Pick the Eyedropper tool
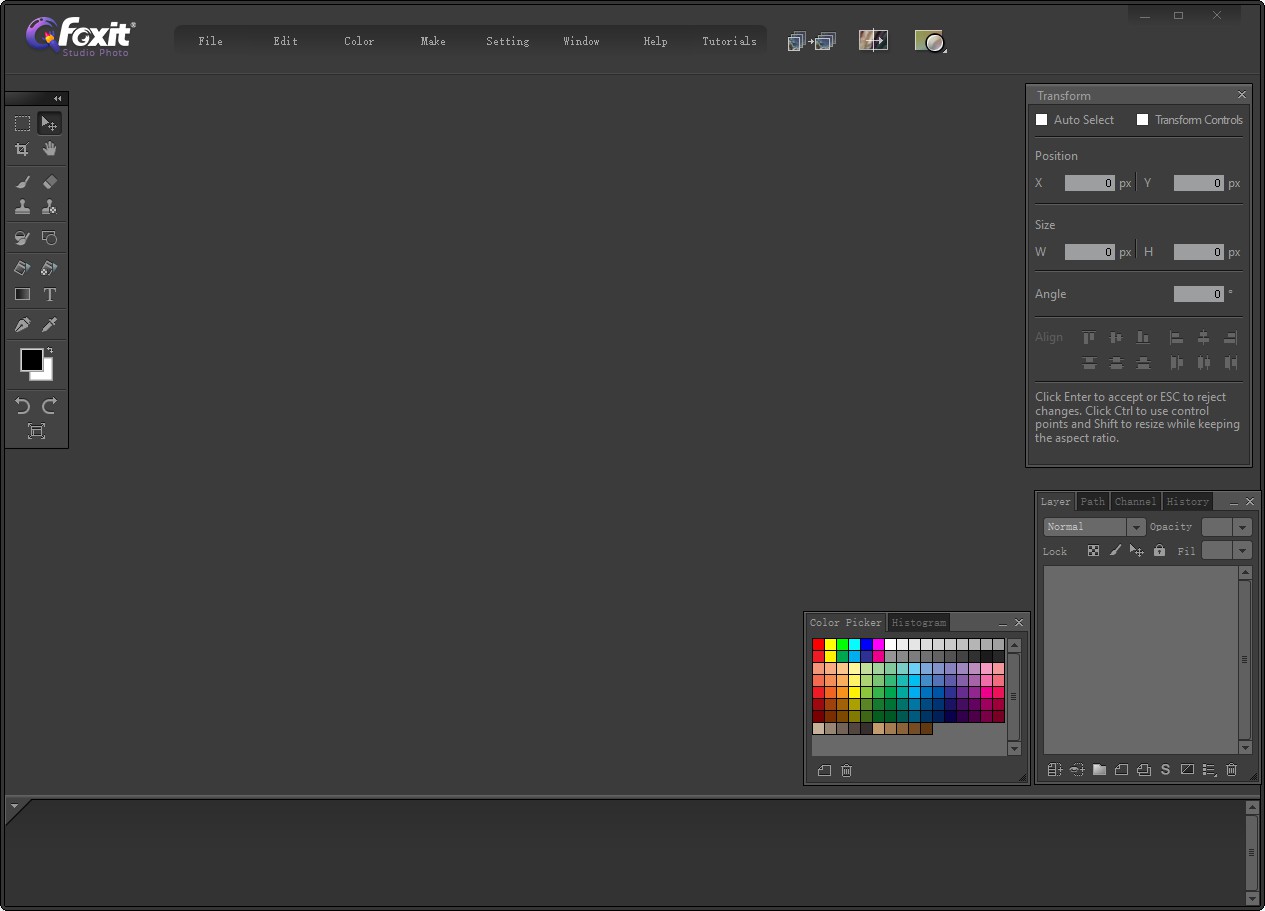 (51, 323)
